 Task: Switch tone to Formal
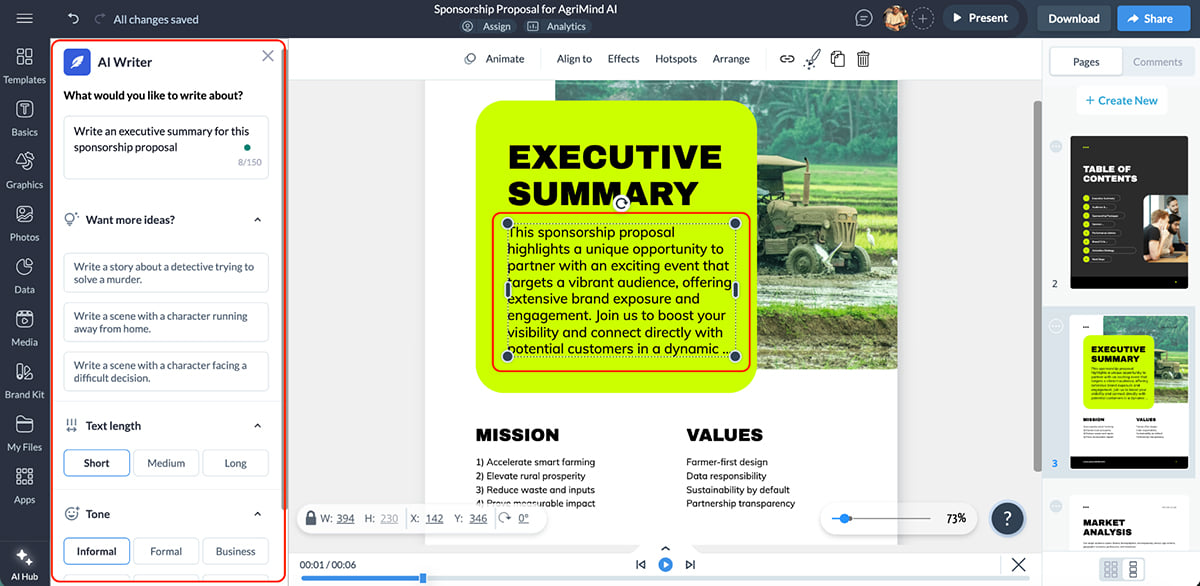[165, 551]
